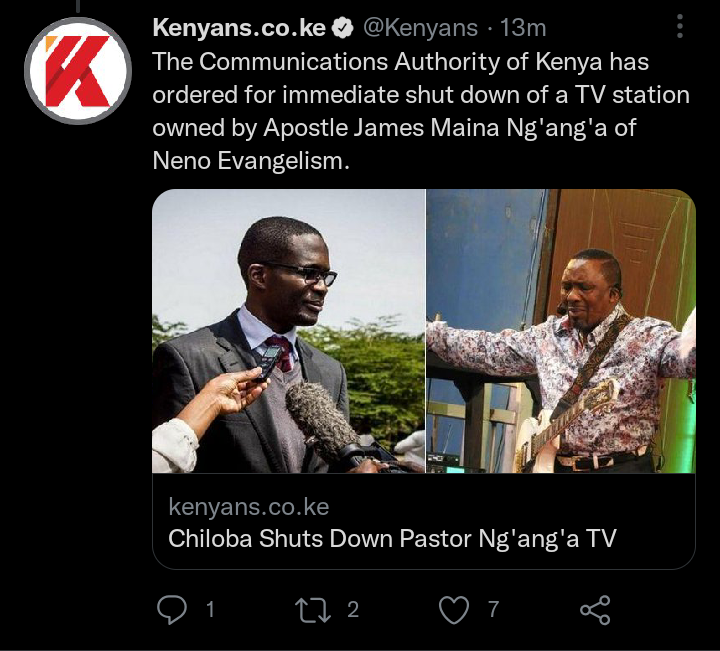Screen dimensions: 720x651
Task: Open the photo of pastor with guitar
Action: [x=561, y=331]
